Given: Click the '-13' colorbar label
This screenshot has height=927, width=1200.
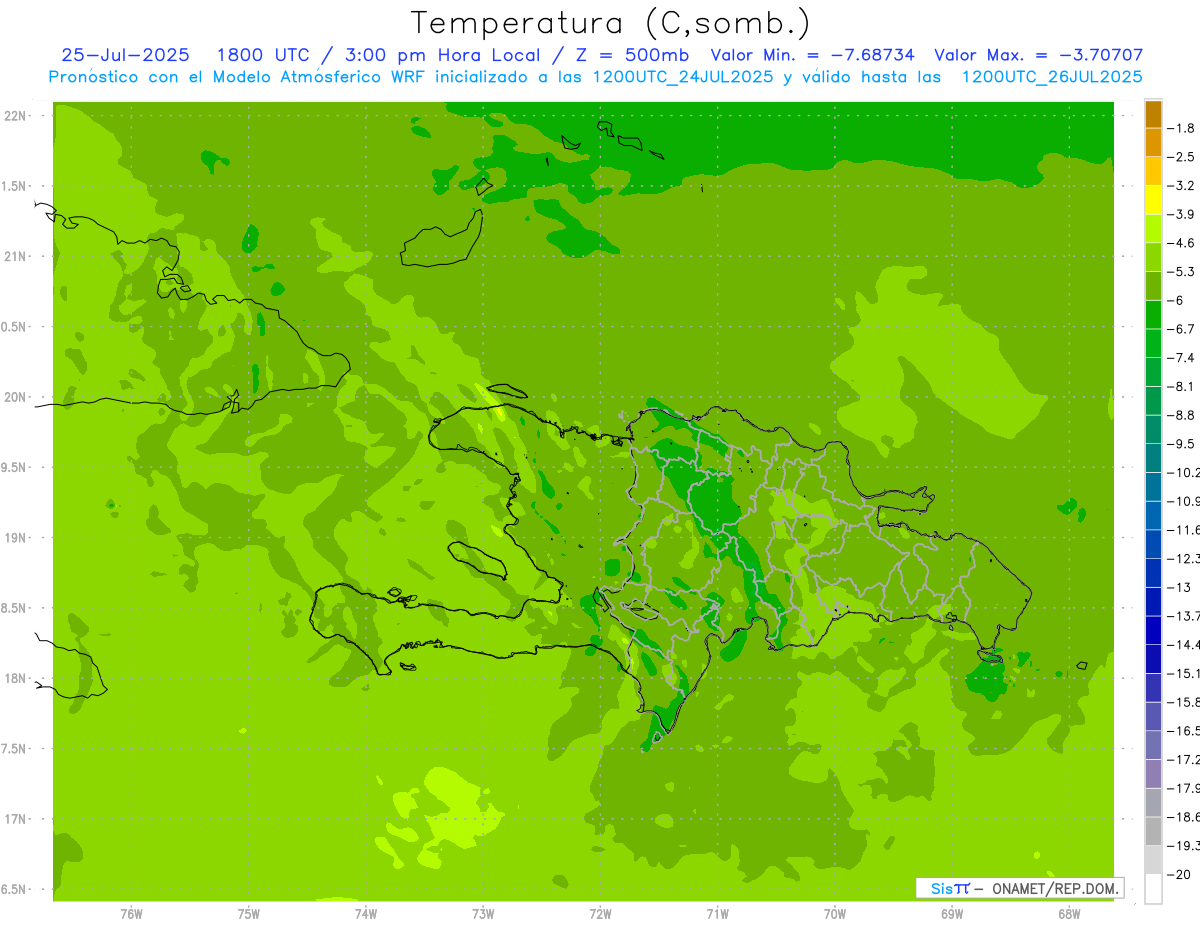Looking at the screenshot, I should click(1179, 587).
